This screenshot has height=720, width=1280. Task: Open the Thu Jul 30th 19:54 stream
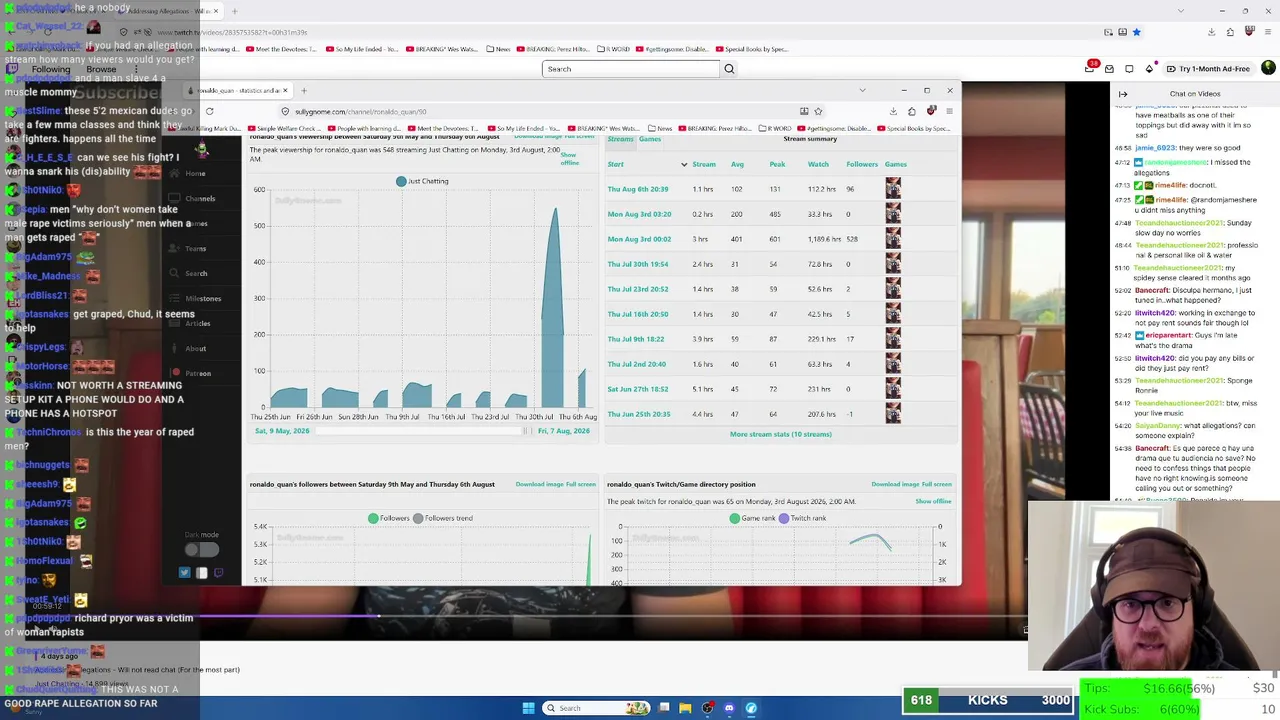pos(638,264)
